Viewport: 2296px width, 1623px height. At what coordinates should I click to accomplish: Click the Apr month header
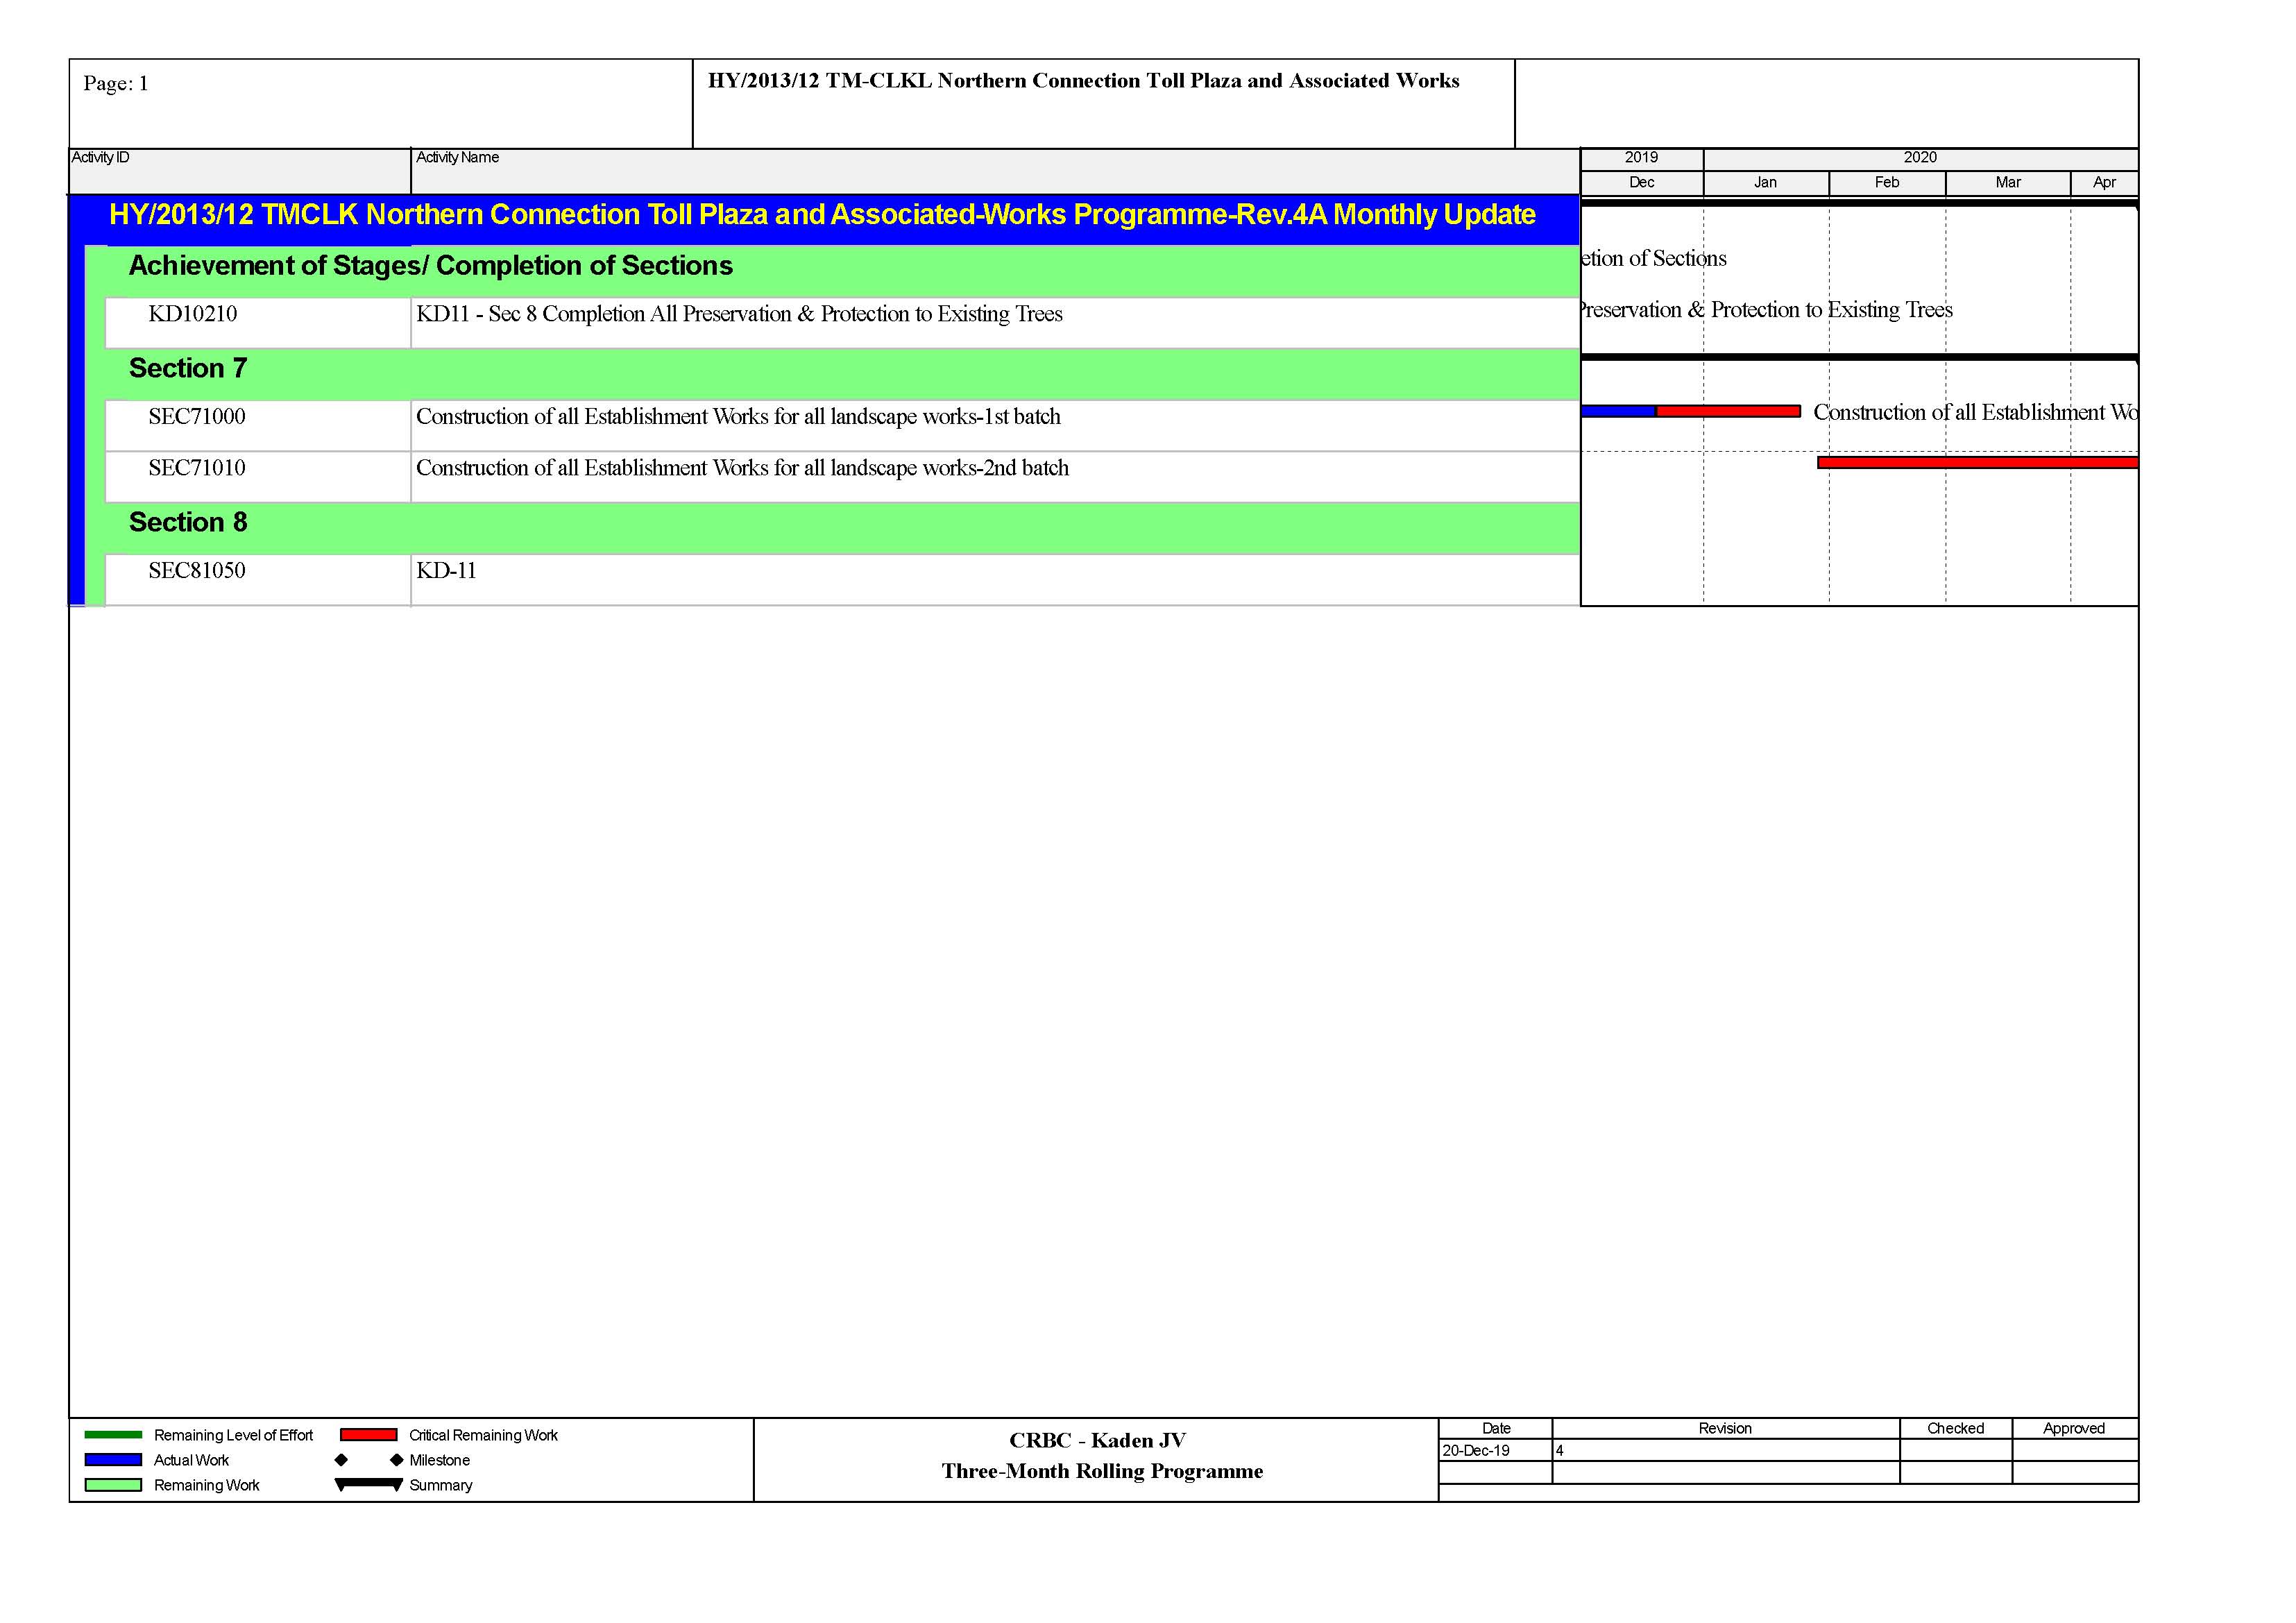click(2104, 183)
